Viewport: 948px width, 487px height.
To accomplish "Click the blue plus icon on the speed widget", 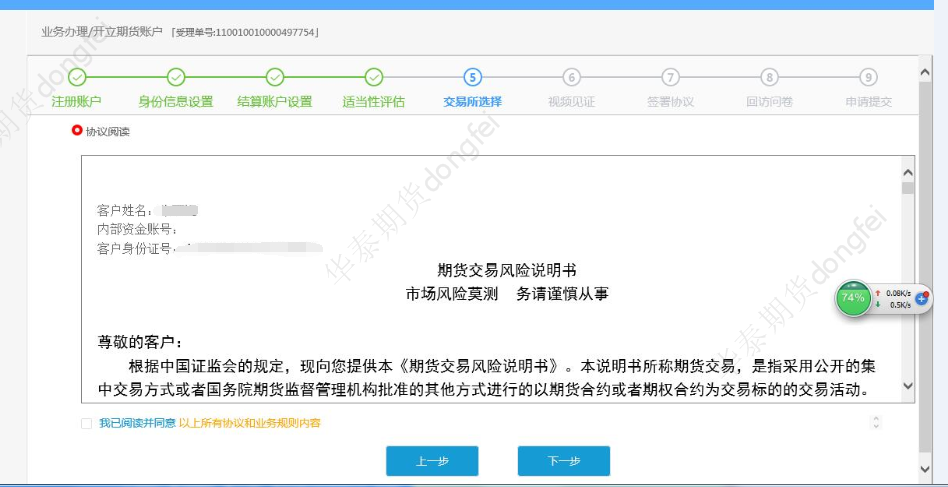I will point(922,298).
